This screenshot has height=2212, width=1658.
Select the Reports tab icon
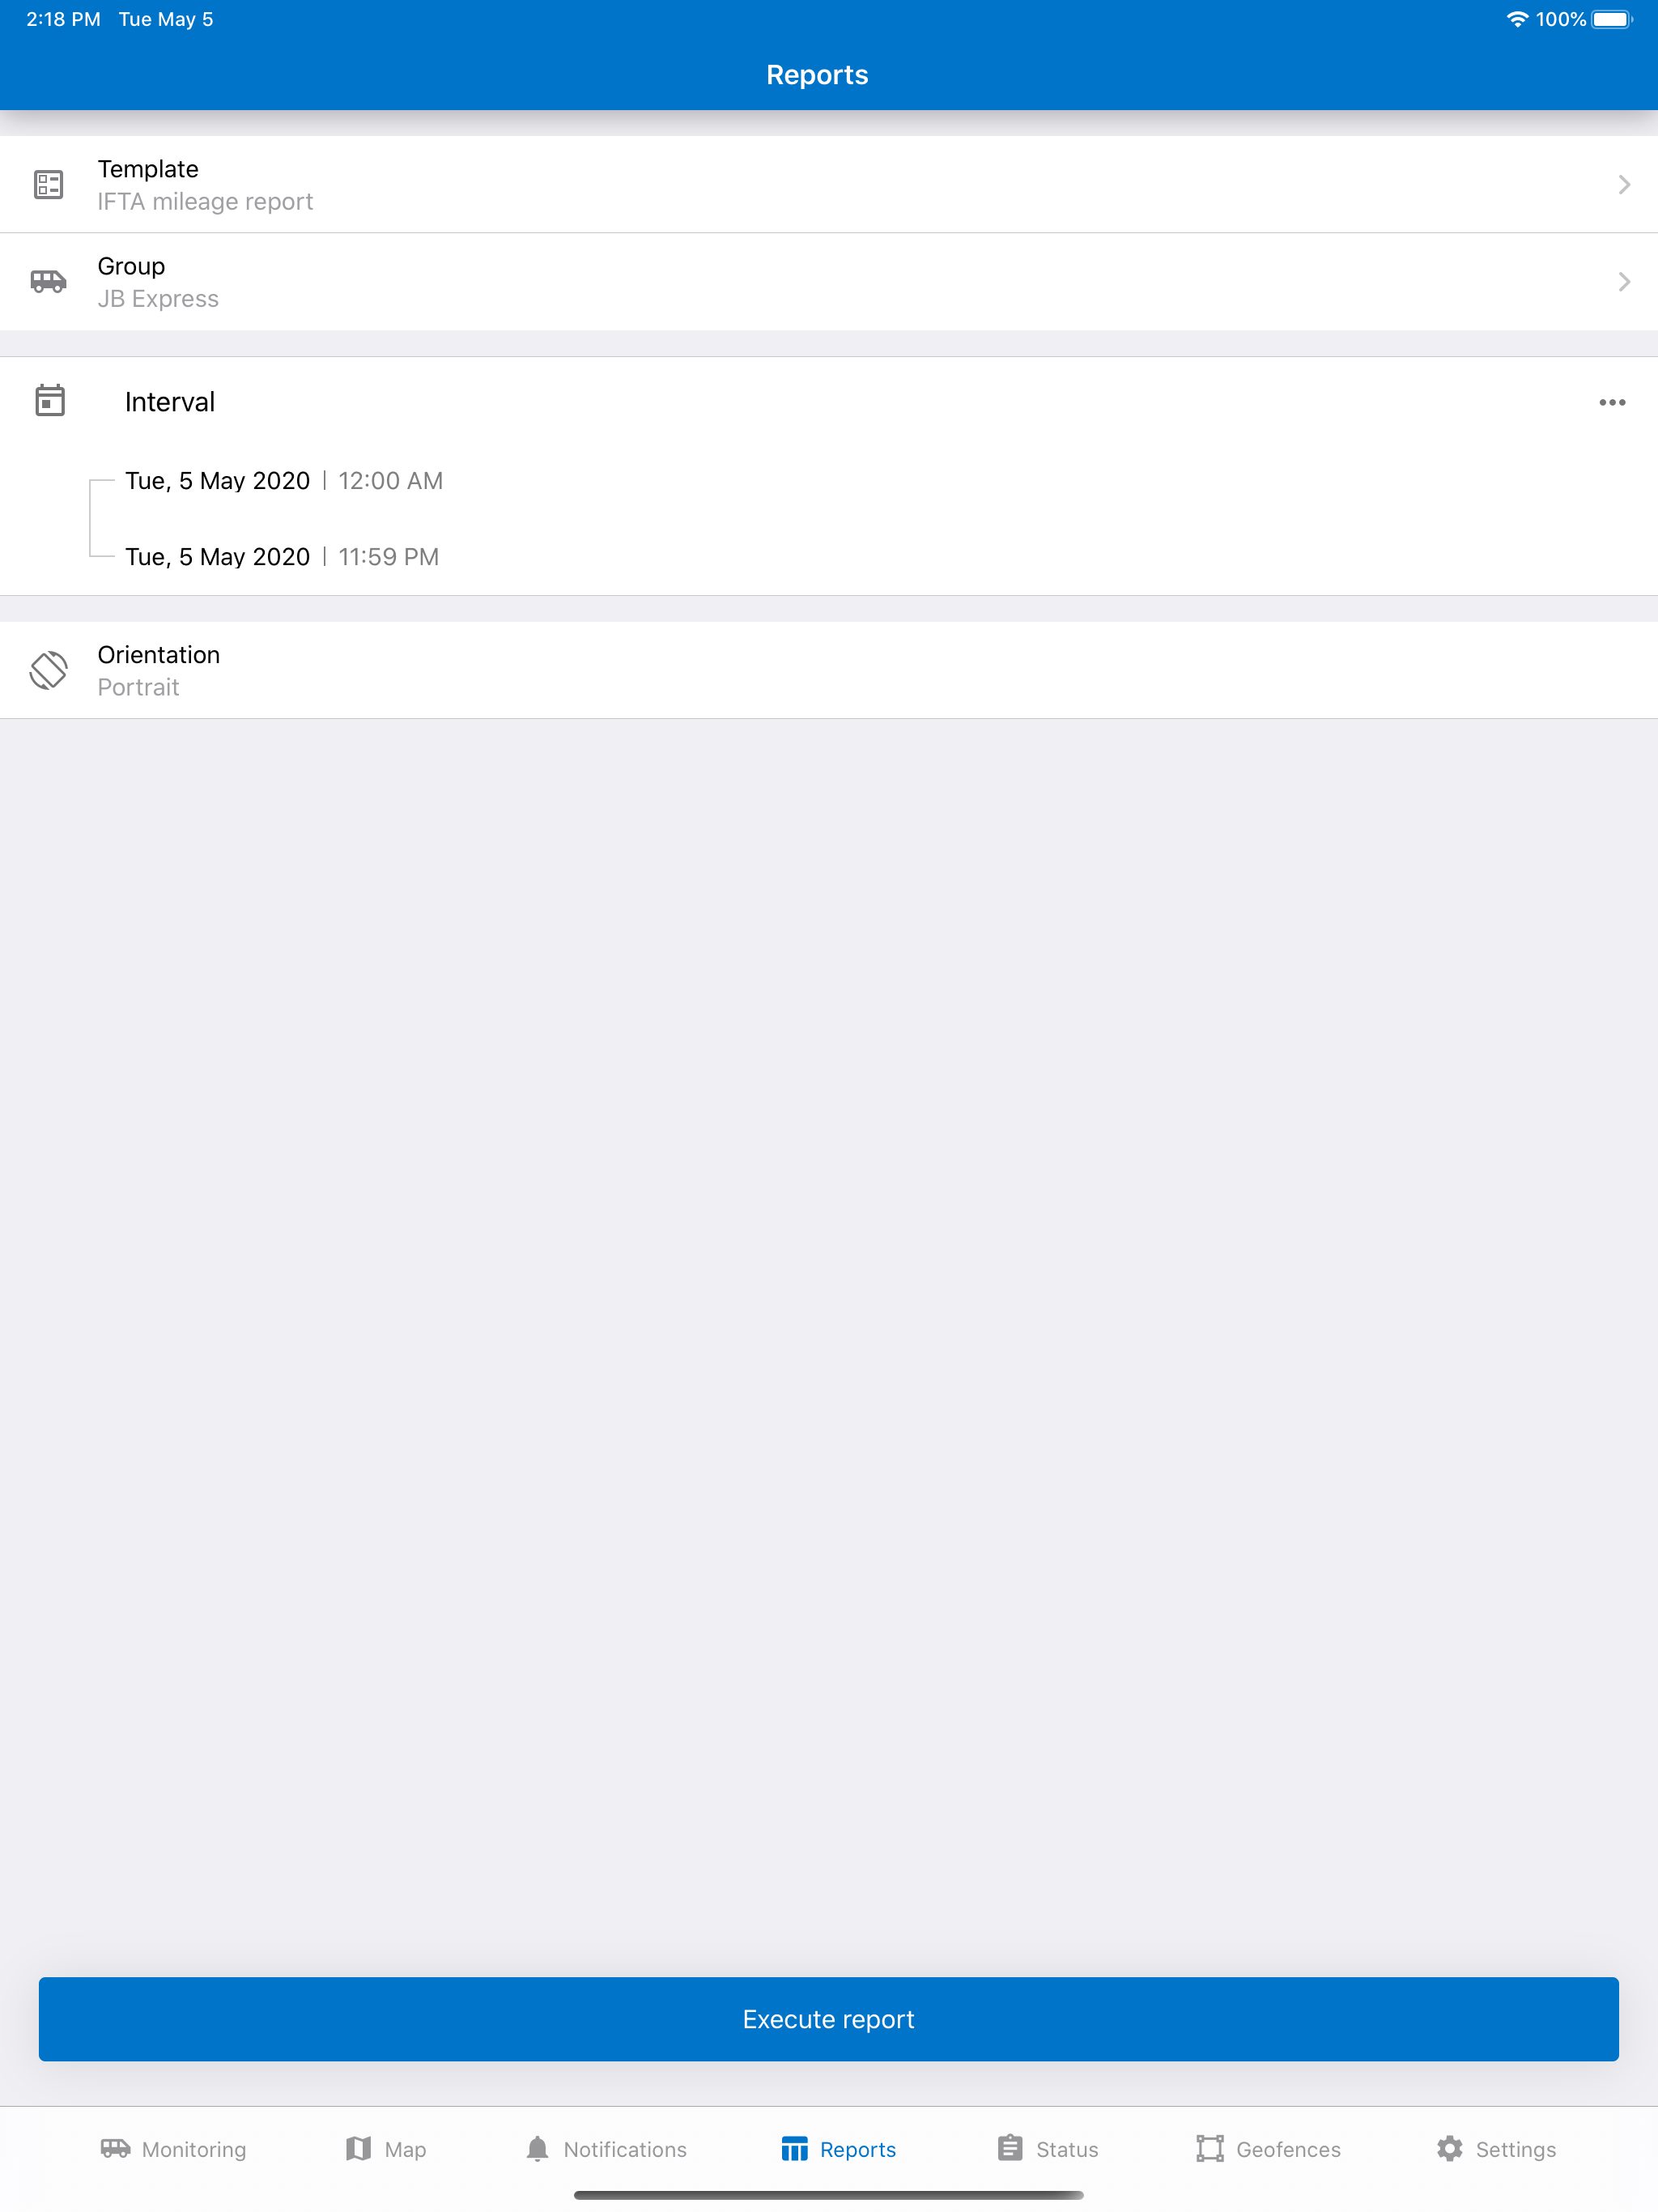(794, 2149)
